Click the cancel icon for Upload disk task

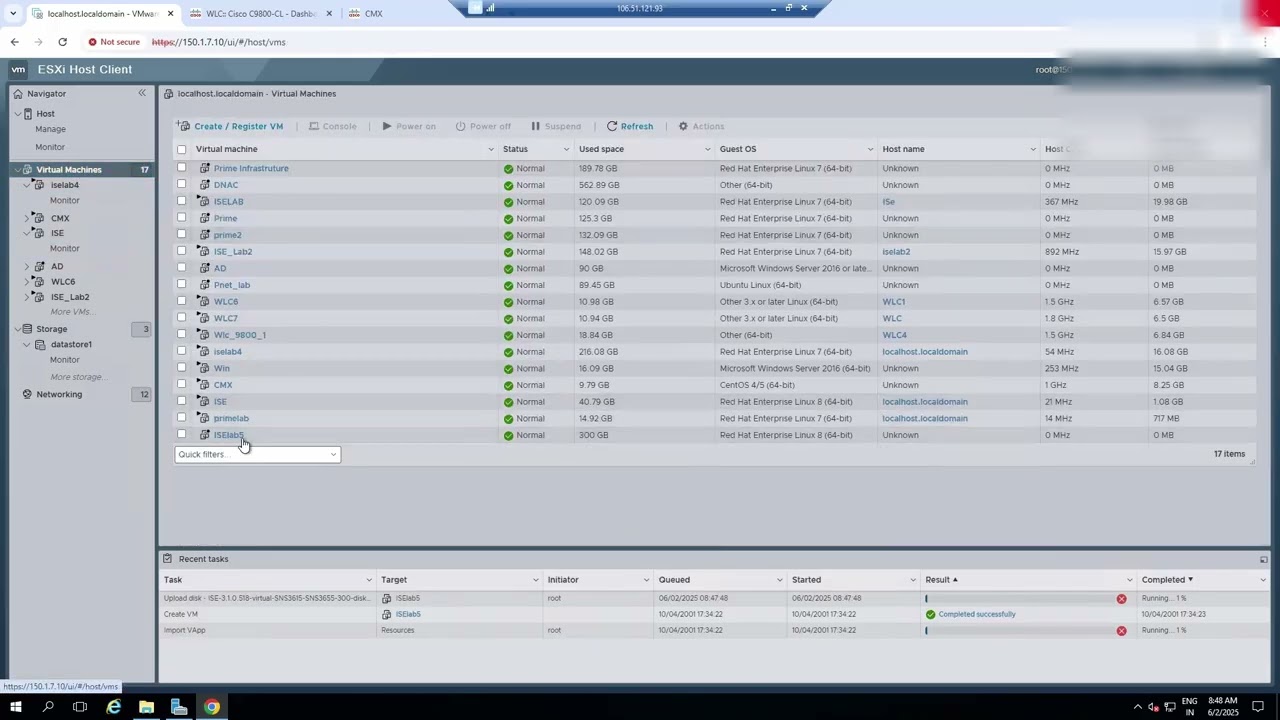point(1121,598)
